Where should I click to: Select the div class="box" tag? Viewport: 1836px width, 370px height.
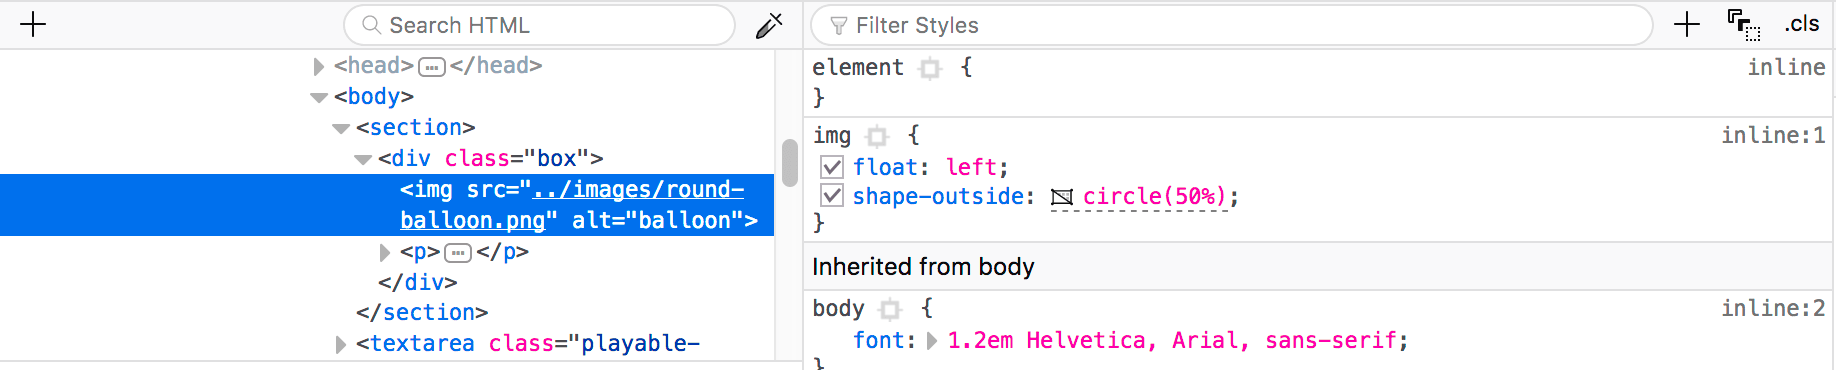491,159
